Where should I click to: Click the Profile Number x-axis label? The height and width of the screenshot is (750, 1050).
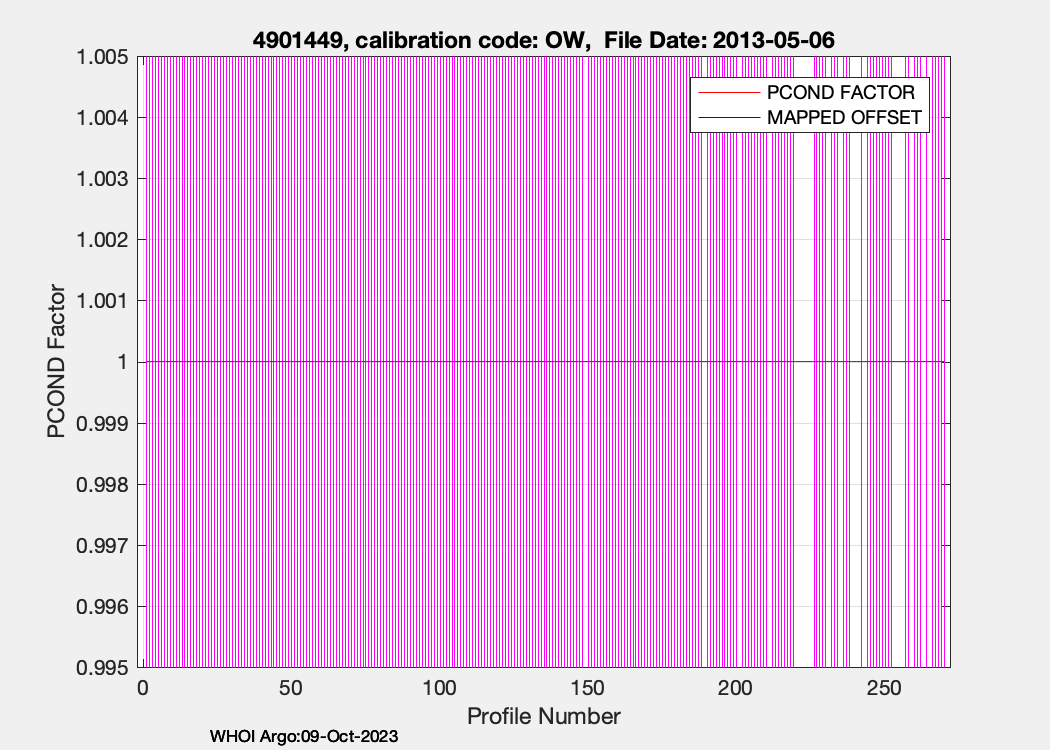543,716
